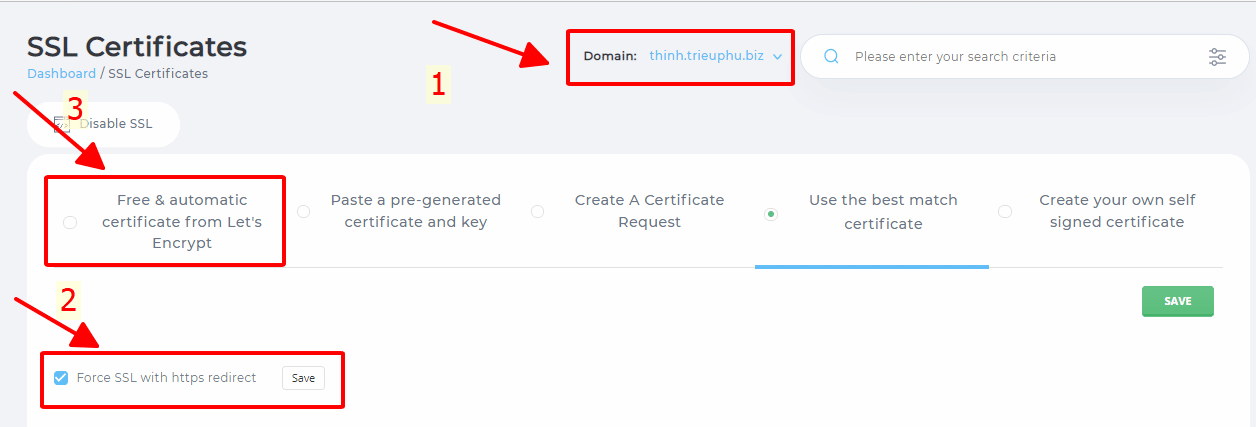Click the search magnifier icon

831,57
